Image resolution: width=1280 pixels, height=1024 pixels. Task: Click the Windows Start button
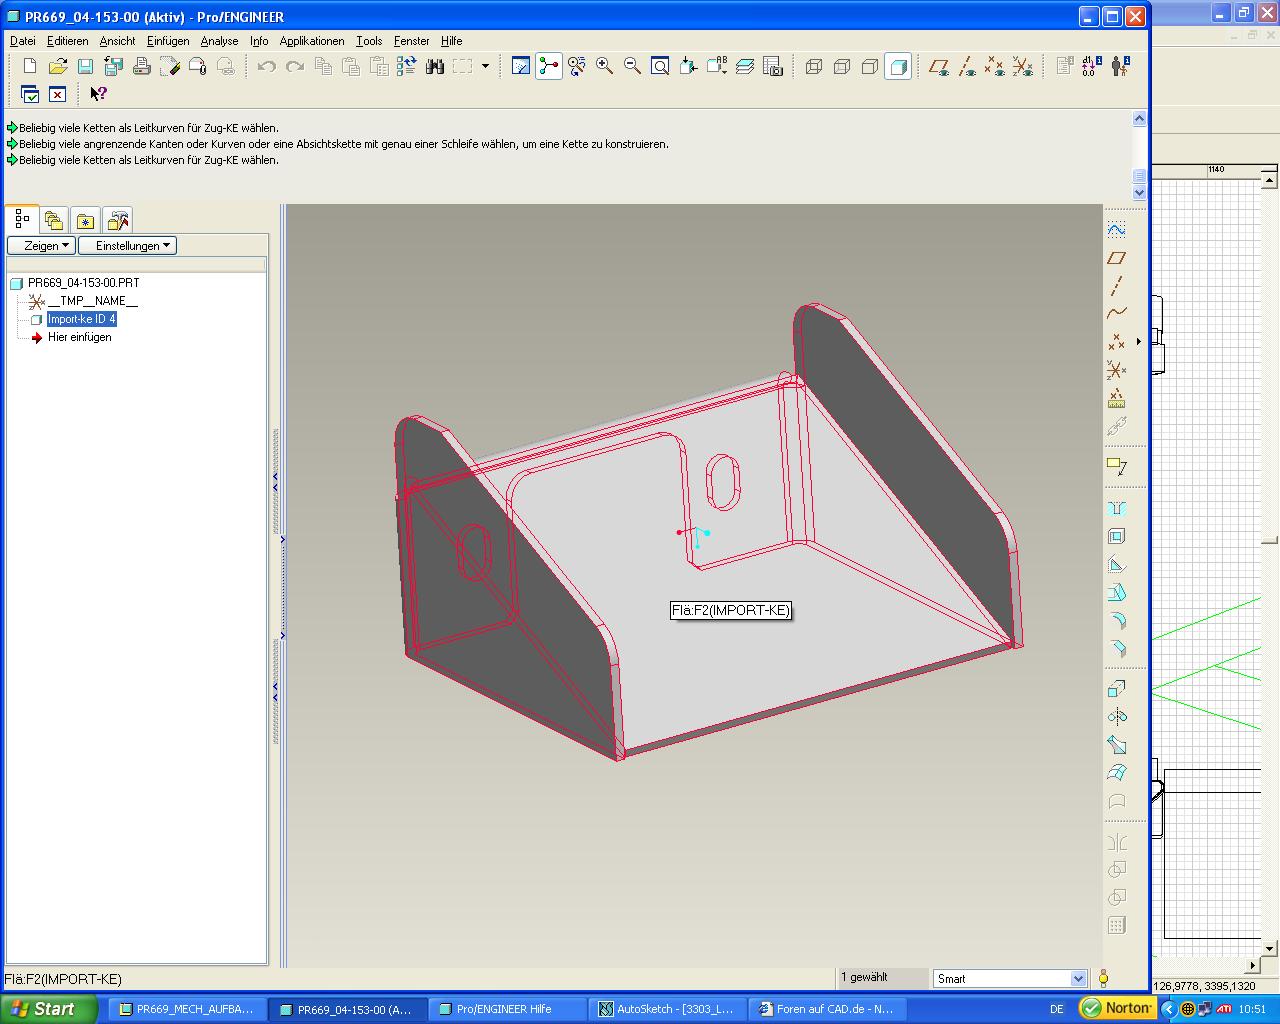coord(48,1009)
